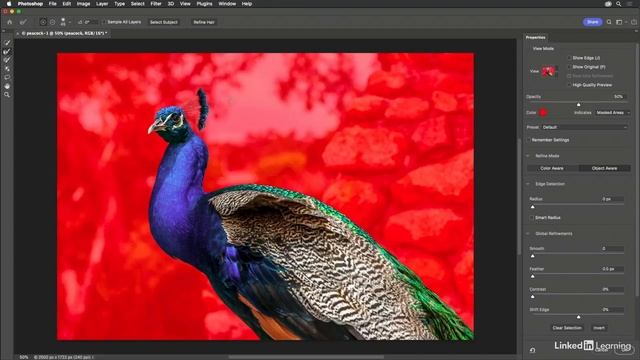Open the Photoshop application menu
This screenshot has width=640, height=360.
[x=30, y=4]
